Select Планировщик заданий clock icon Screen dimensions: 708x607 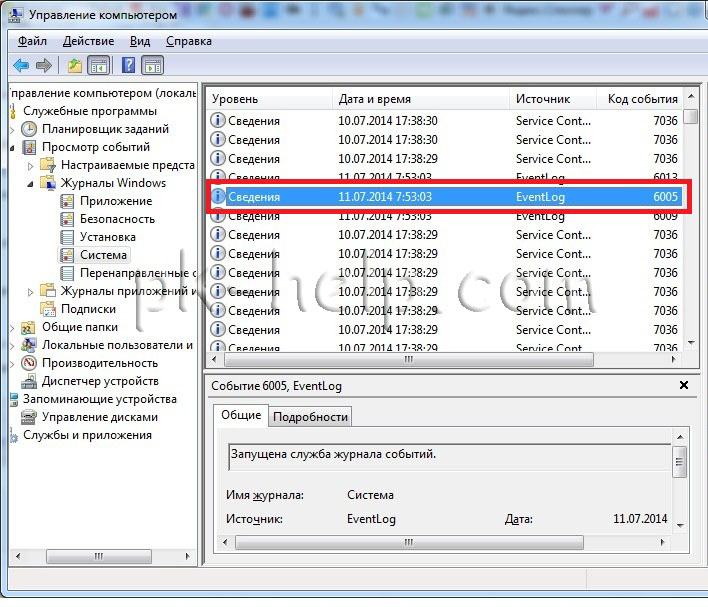pos(29,129)
